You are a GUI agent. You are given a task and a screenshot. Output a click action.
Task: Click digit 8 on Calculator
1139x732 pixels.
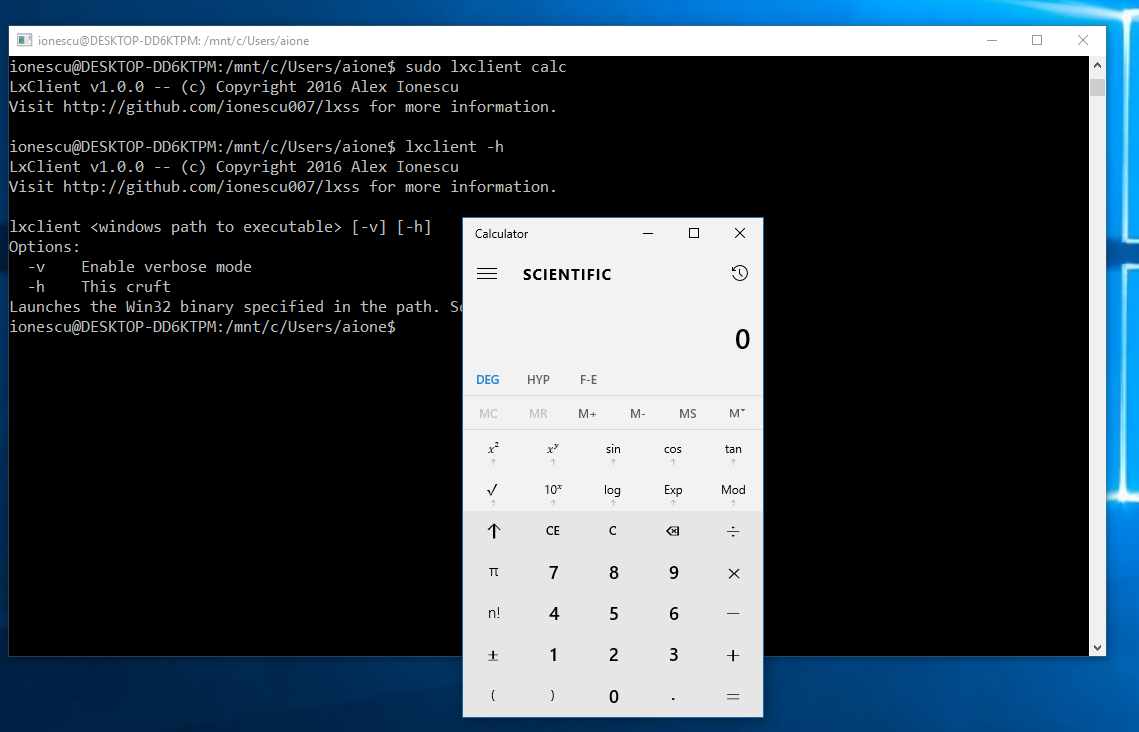point(613,572)
